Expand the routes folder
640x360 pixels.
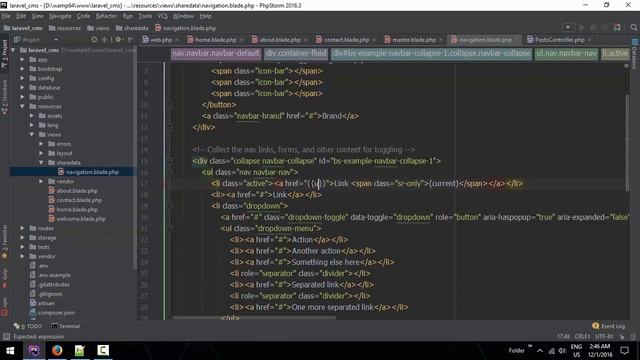click(22, 228)
